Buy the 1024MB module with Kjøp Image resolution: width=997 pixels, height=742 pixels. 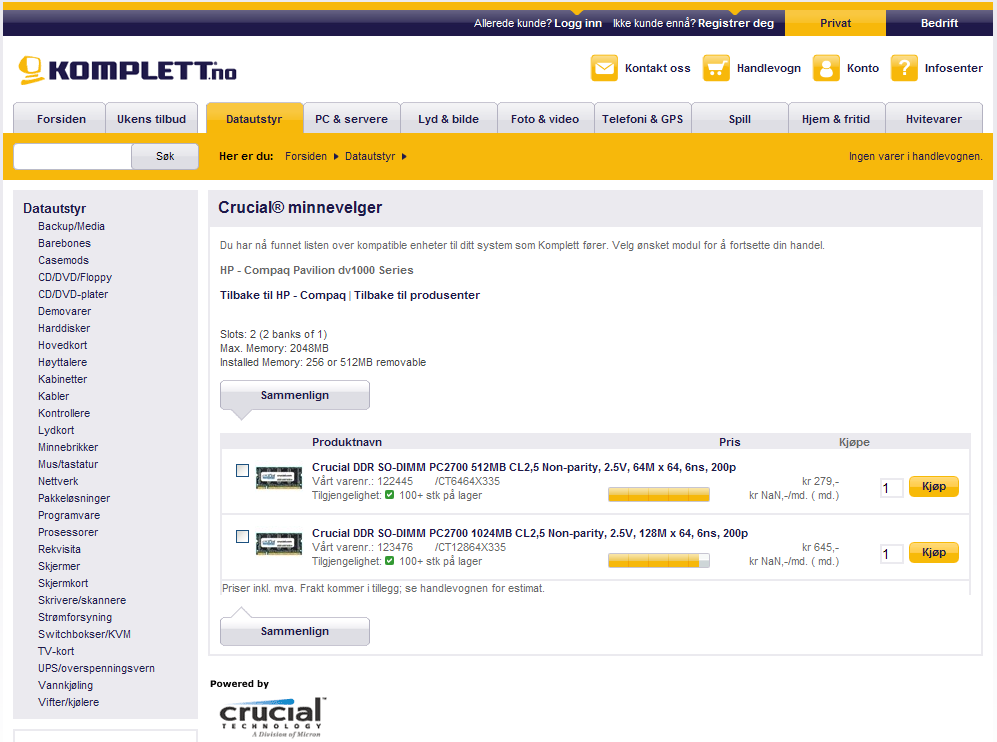coord(933,553)
